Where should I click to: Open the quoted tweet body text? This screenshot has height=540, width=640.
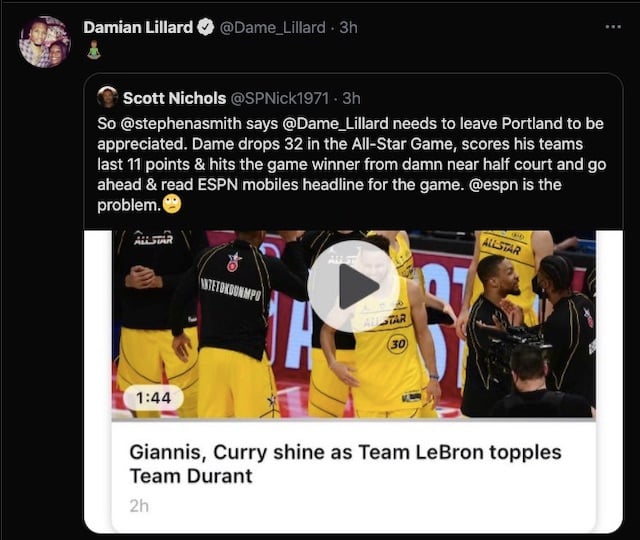point(351,164)
